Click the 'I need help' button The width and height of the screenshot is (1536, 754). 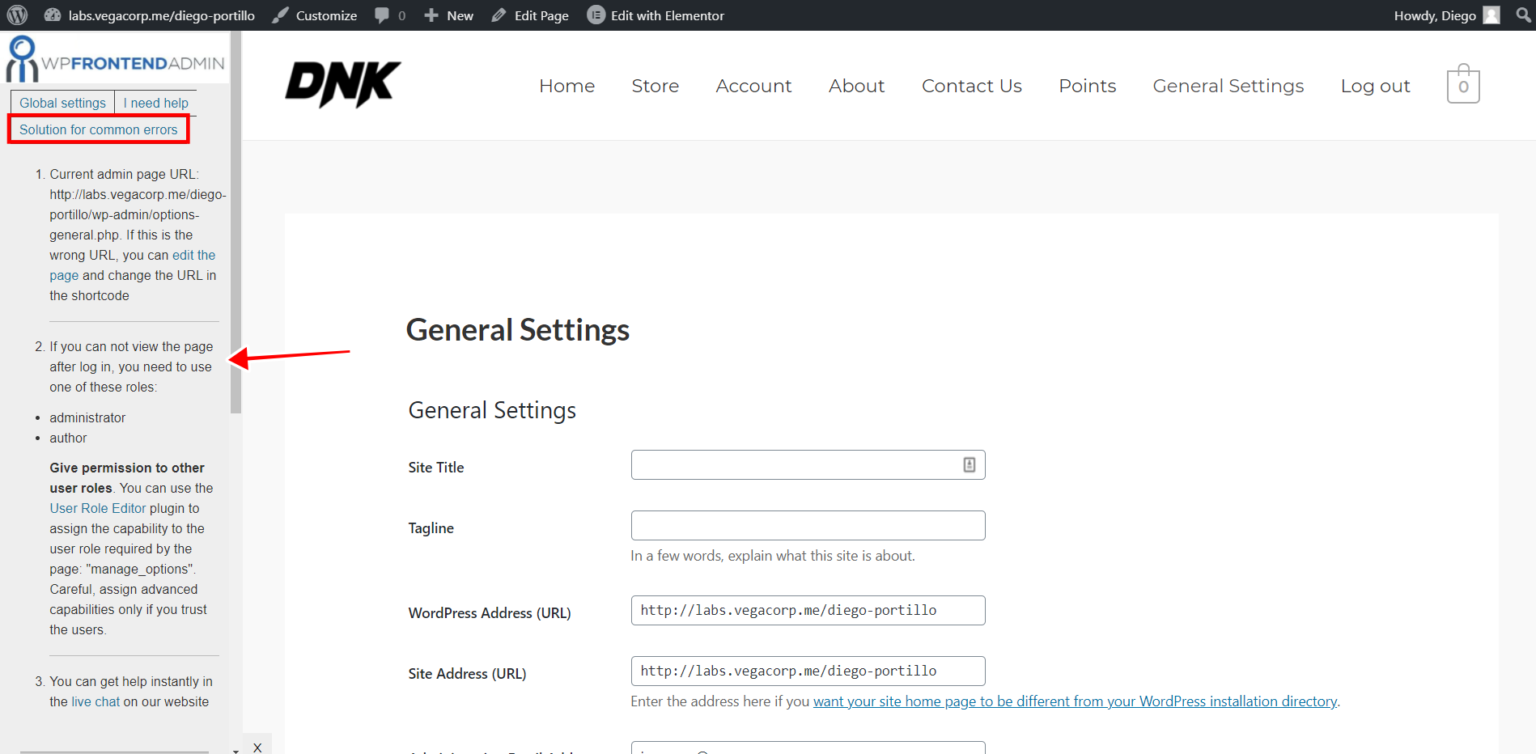(x=156, y=102)
